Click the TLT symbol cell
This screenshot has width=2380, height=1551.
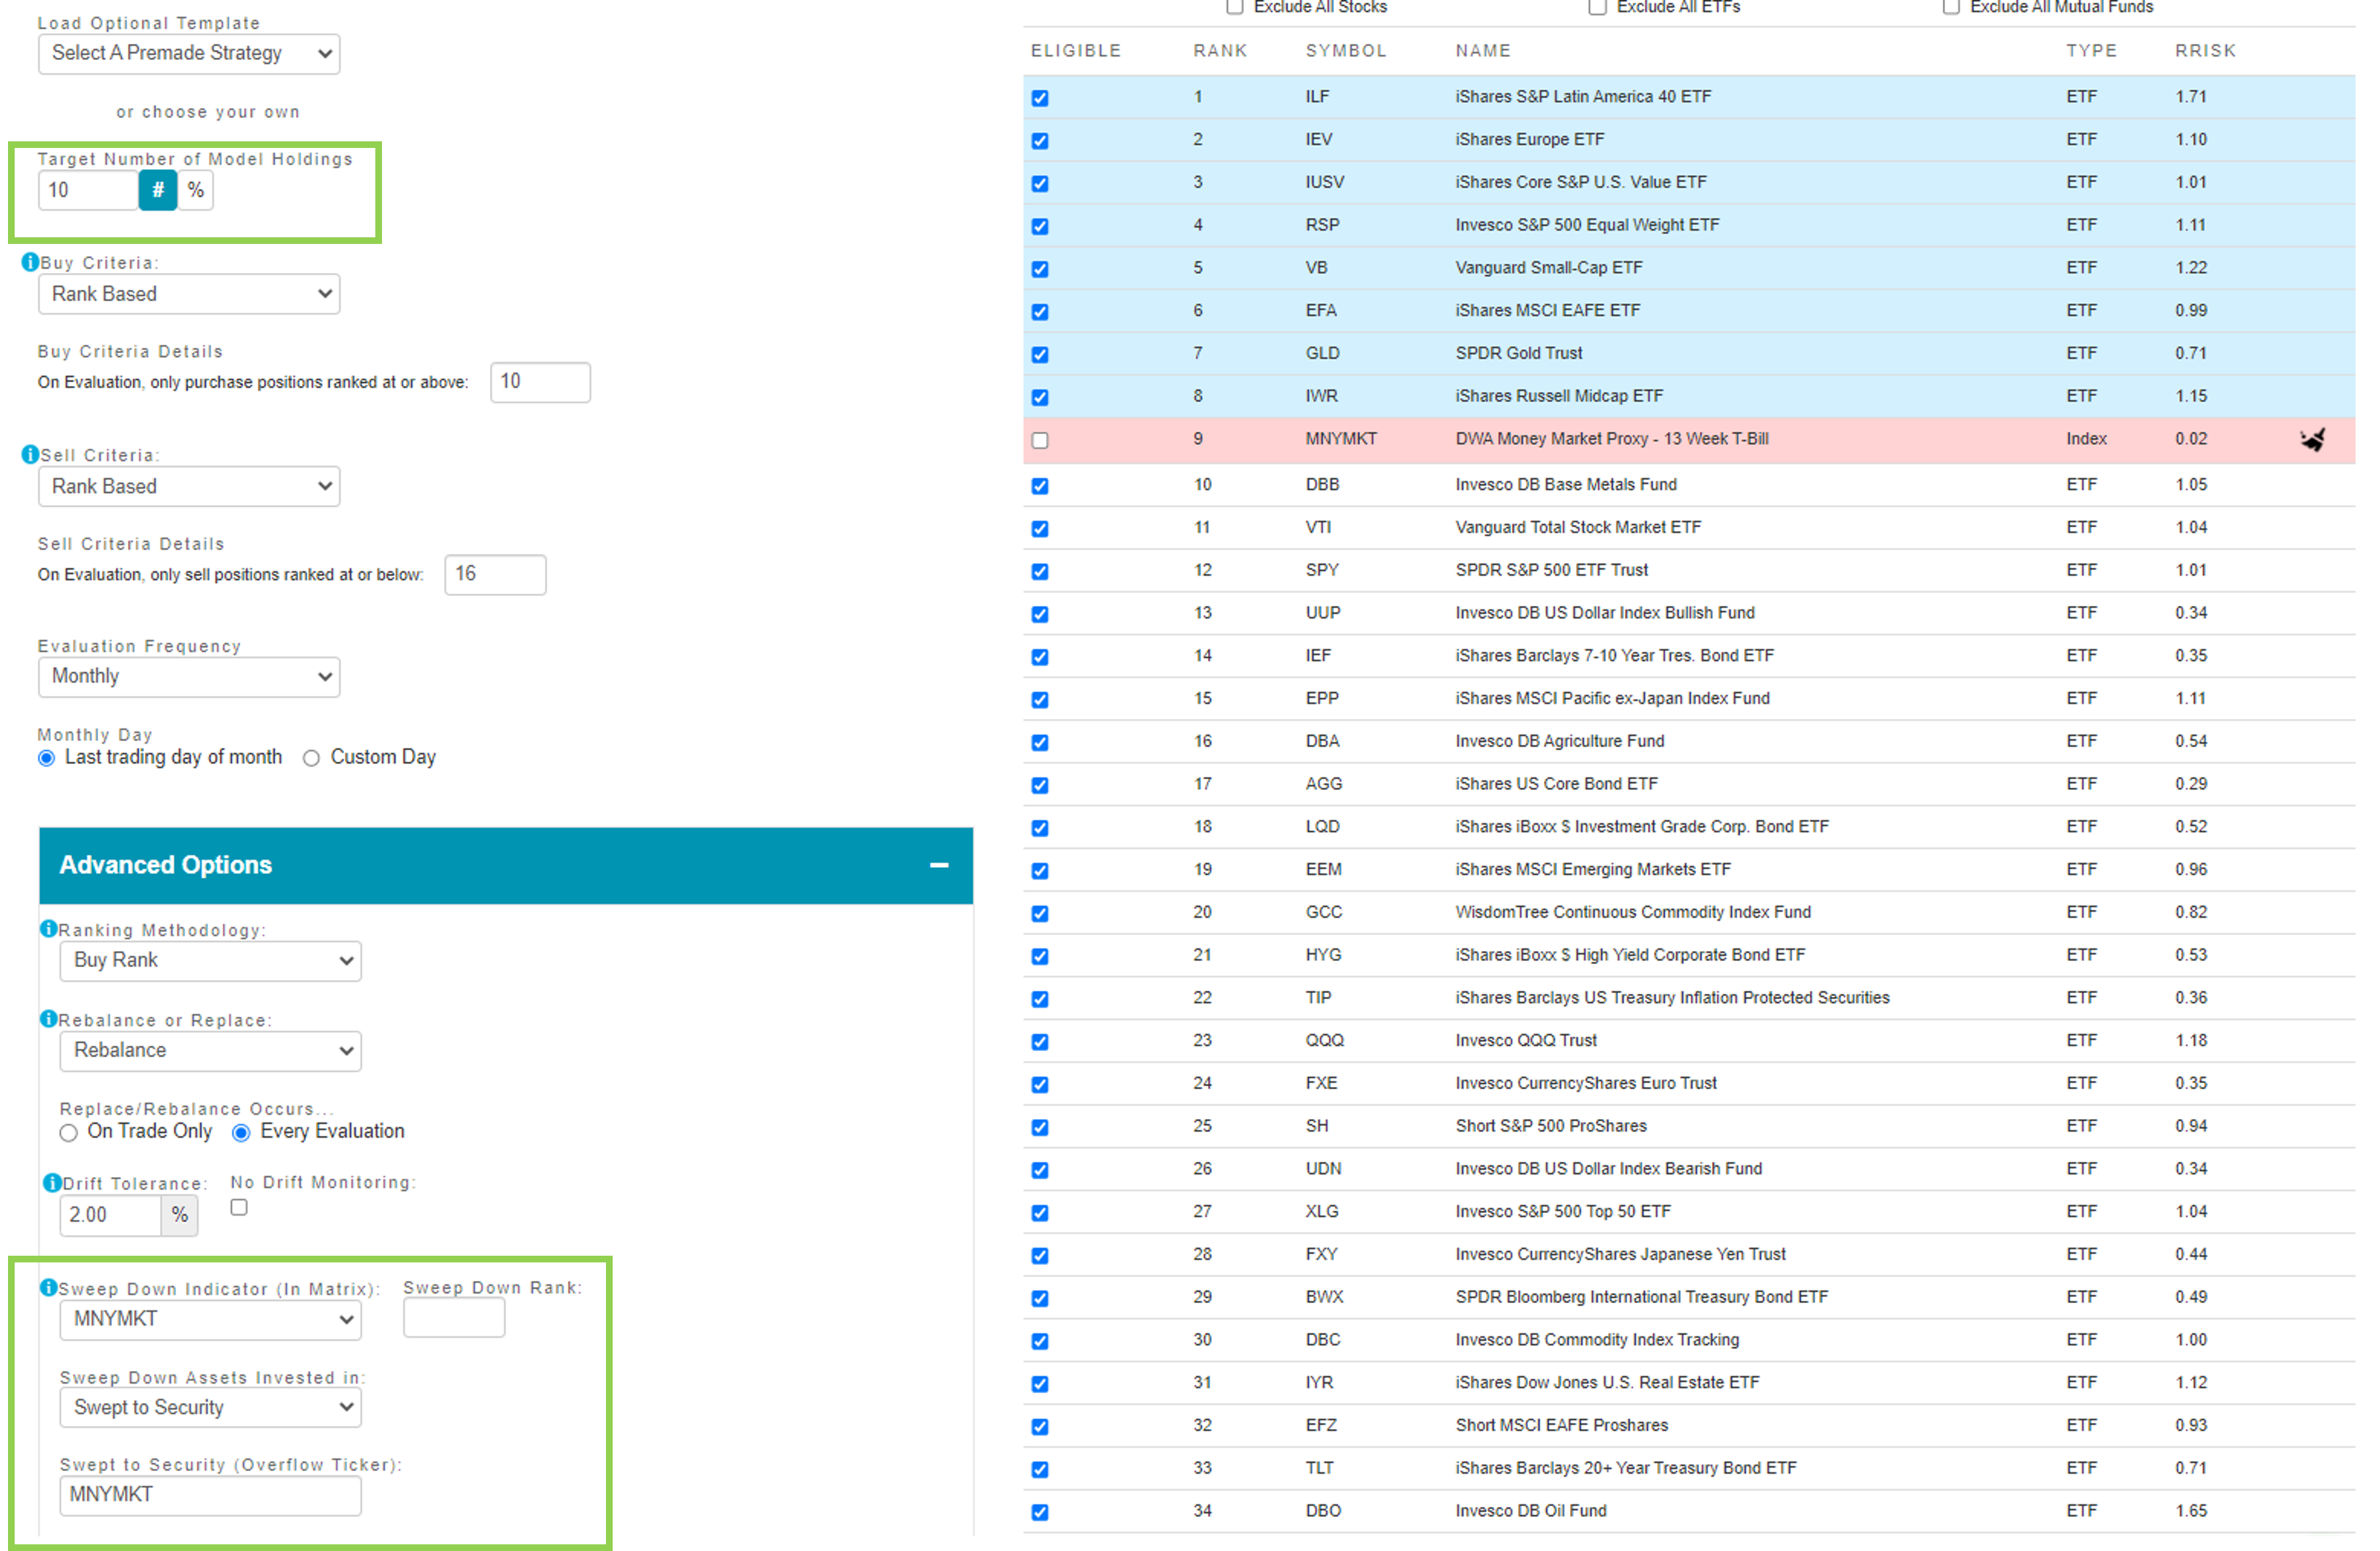pyautogui.click(x=1319, y=1469)
